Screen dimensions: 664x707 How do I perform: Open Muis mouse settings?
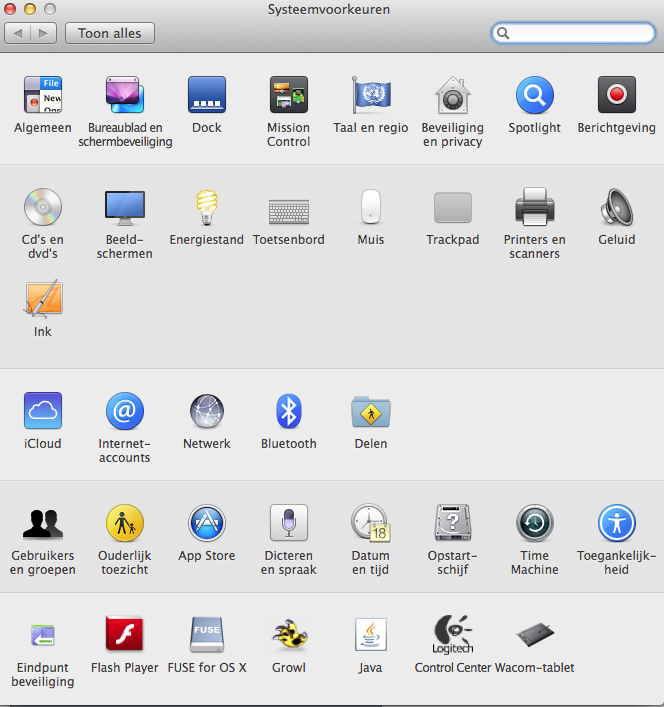point(371,207)
